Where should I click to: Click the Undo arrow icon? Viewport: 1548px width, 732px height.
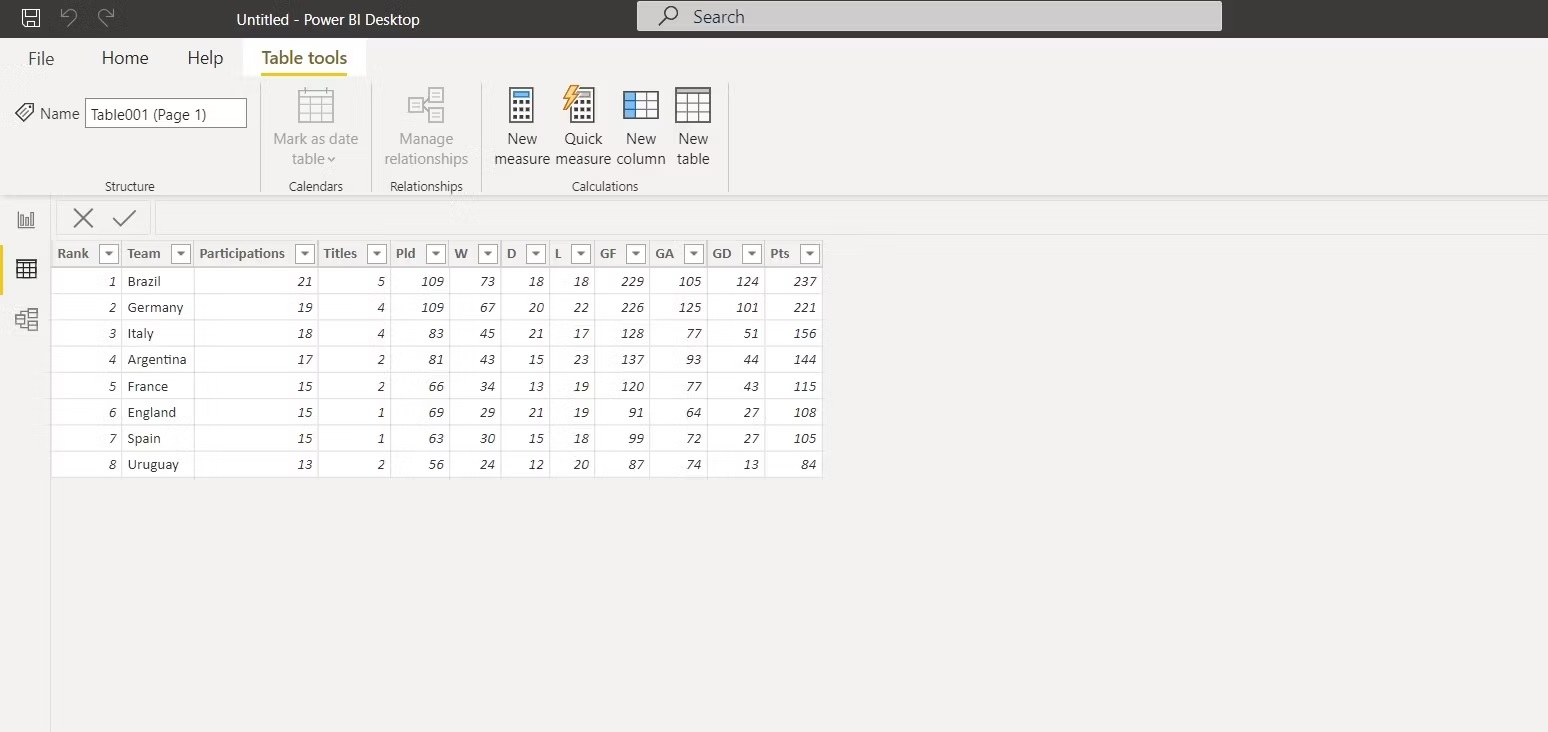pyautogui.click(x=69, y=17)
